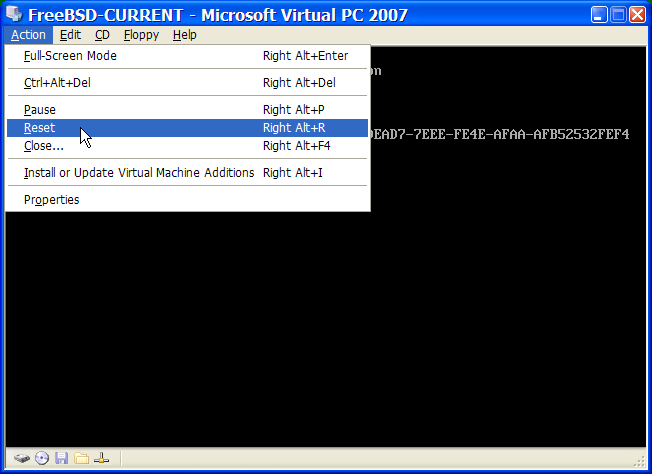This screenshot has width=652, height=474.
Task: Send Ctrl+Alt+Del to the virtual machine
Action: (188, 83)
